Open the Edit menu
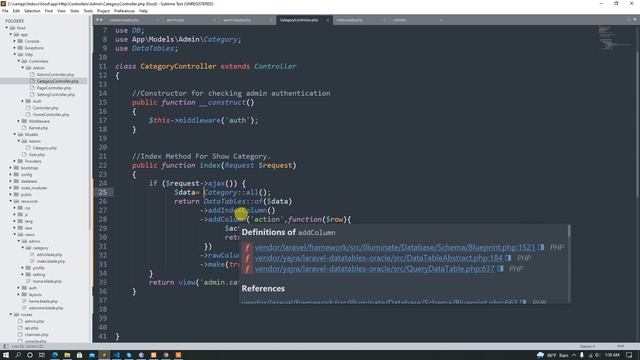The width and height of the screenshot is (640, 360). [16, 11]
